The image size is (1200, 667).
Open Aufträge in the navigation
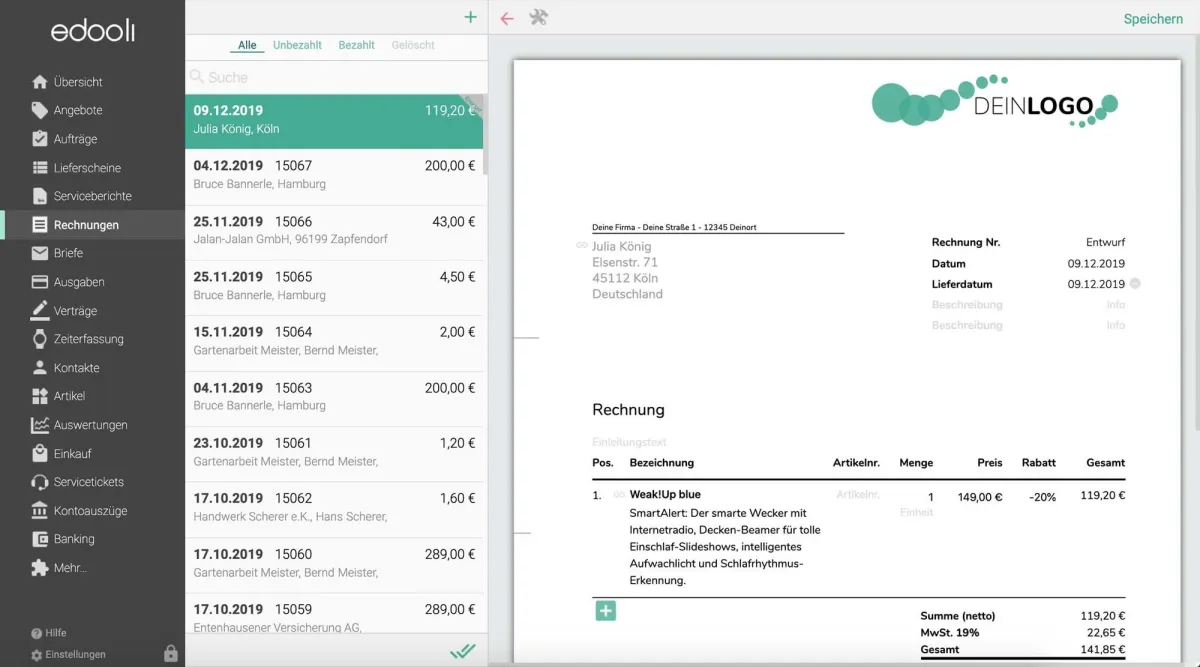click(74, 138)
